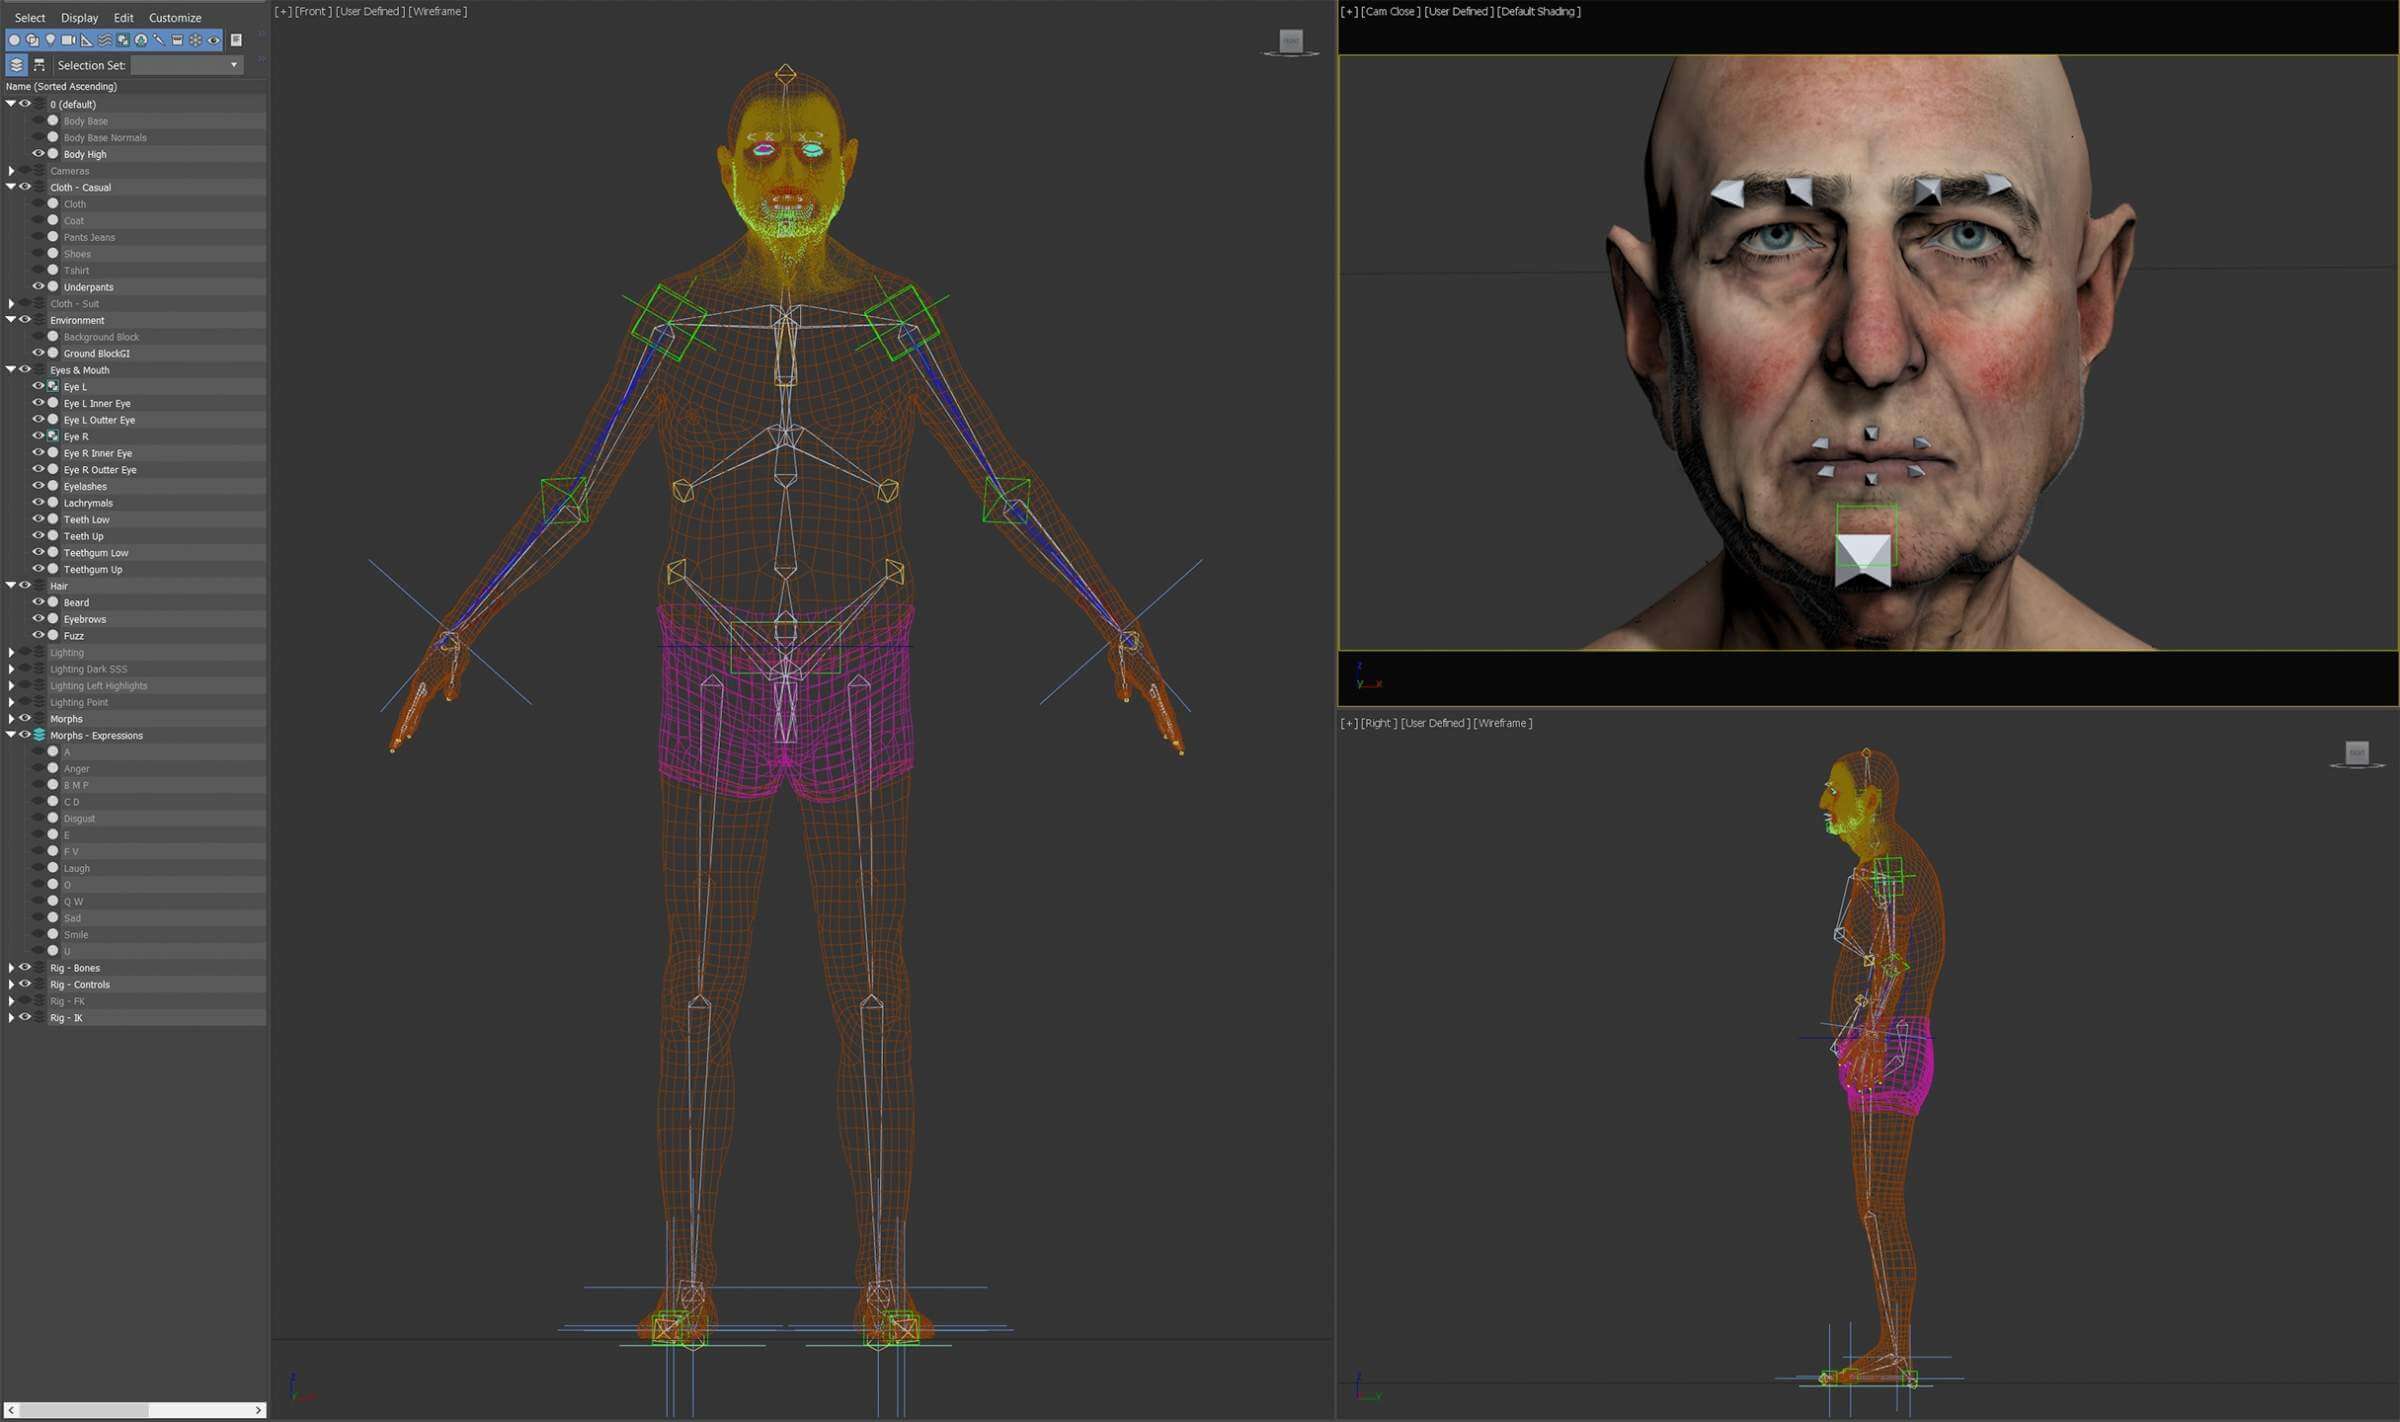Toggle Display Bones filter icon
2400x1422 pixels.
pos(158,40)
